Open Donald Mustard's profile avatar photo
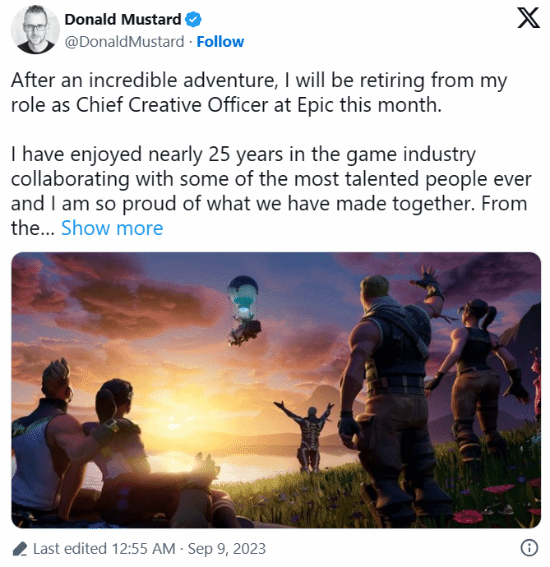This screenshot has width=550, height=567. (35, 29)
